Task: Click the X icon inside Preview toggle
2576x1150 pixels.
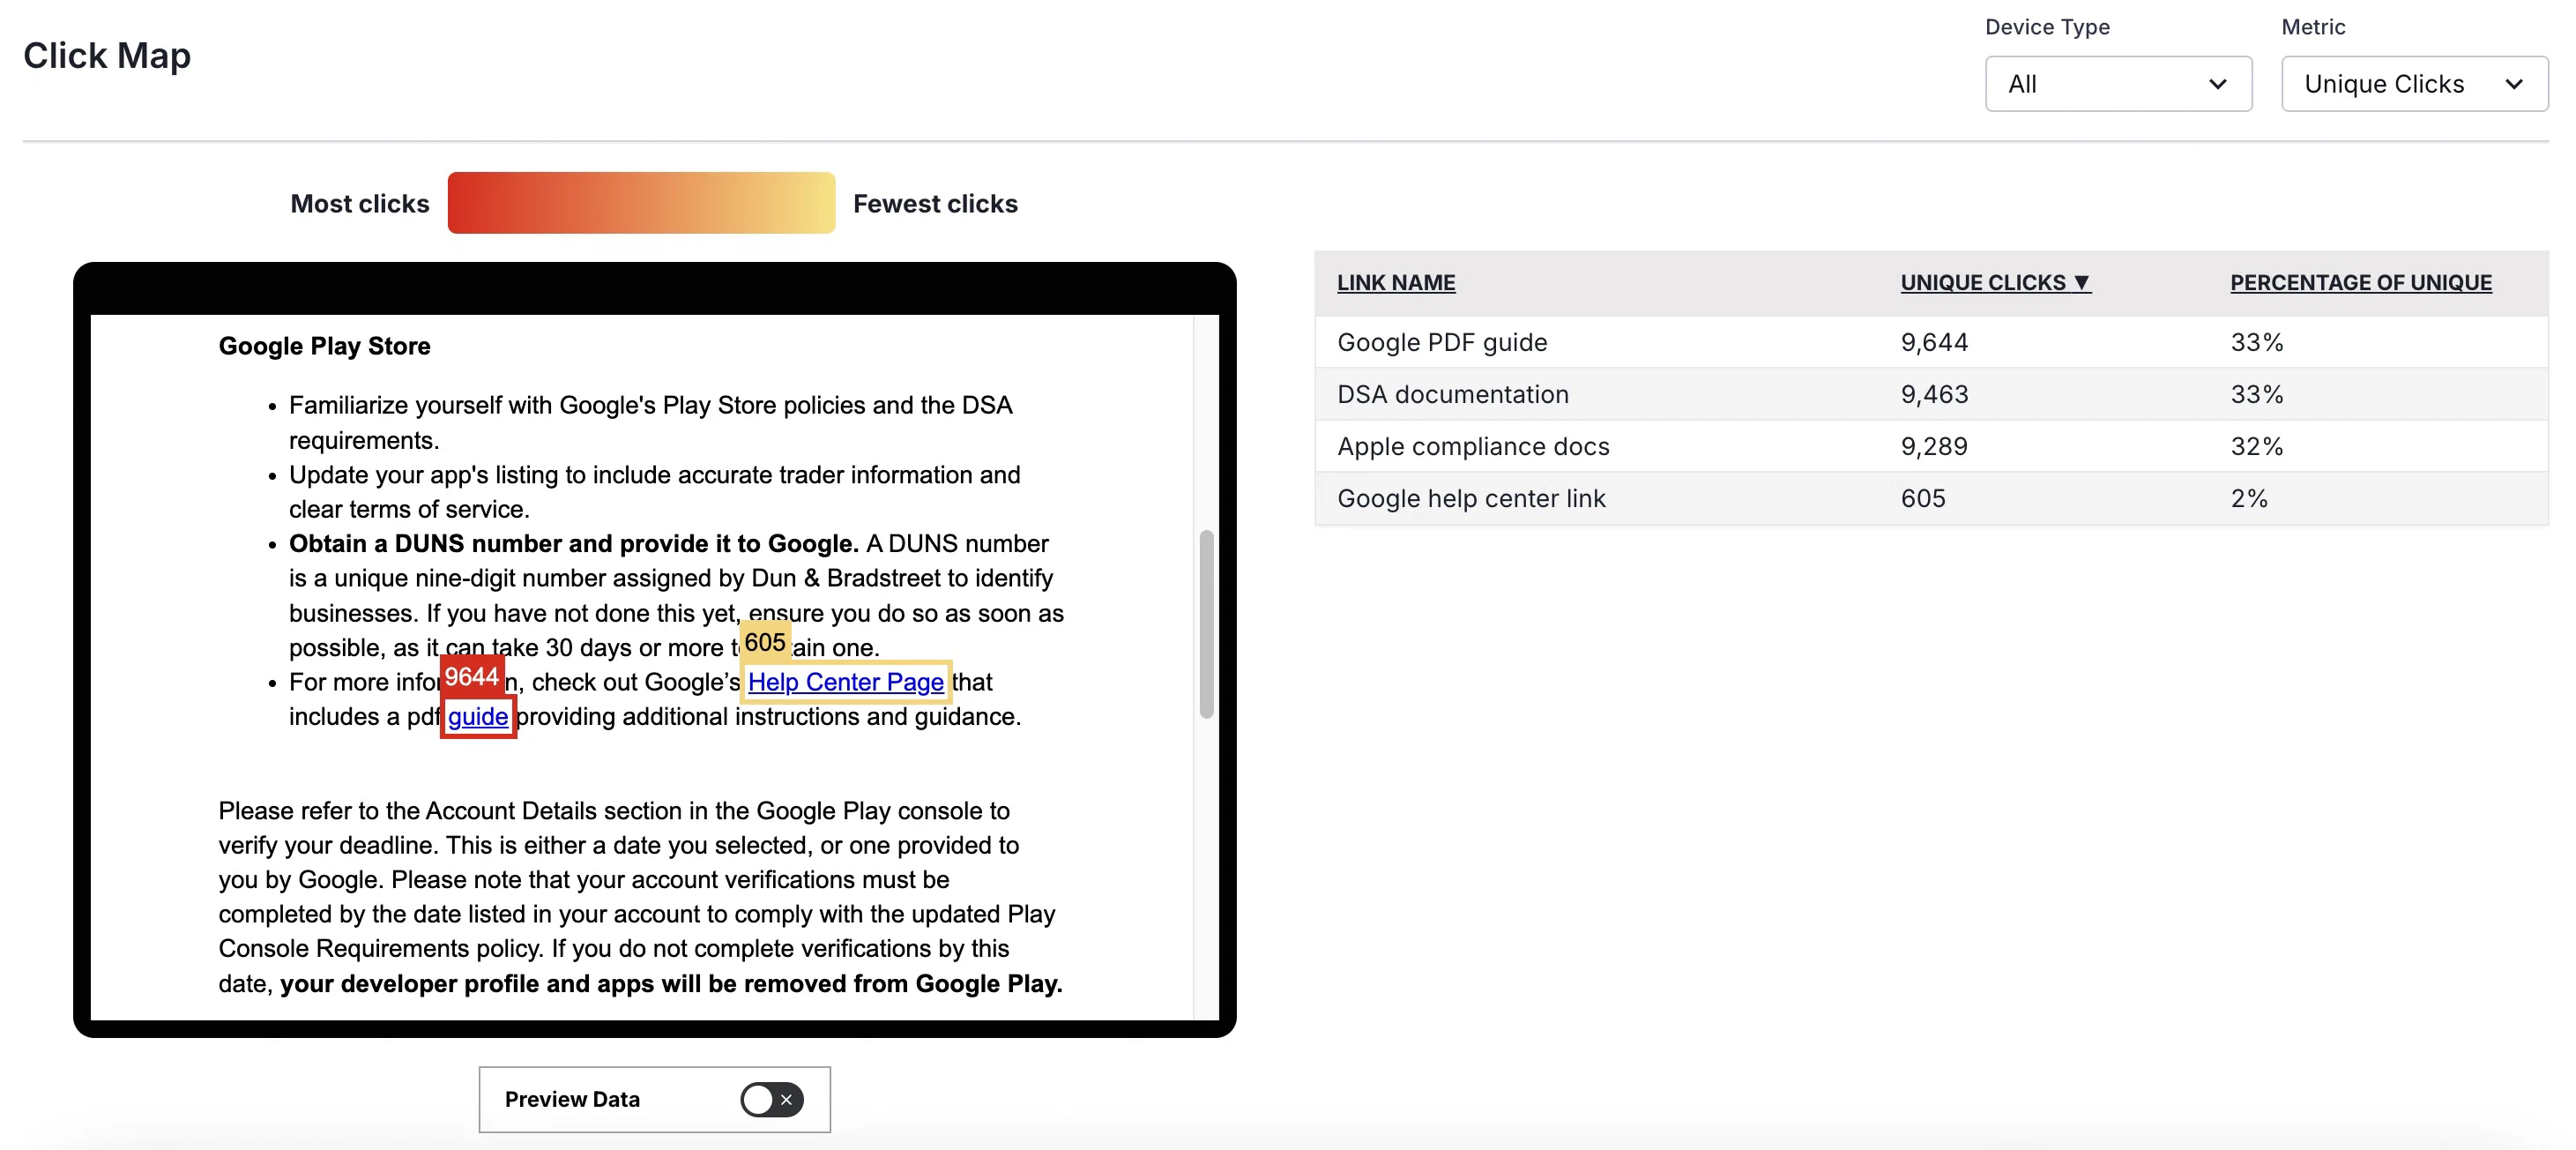Action: tap(786, 1099)
